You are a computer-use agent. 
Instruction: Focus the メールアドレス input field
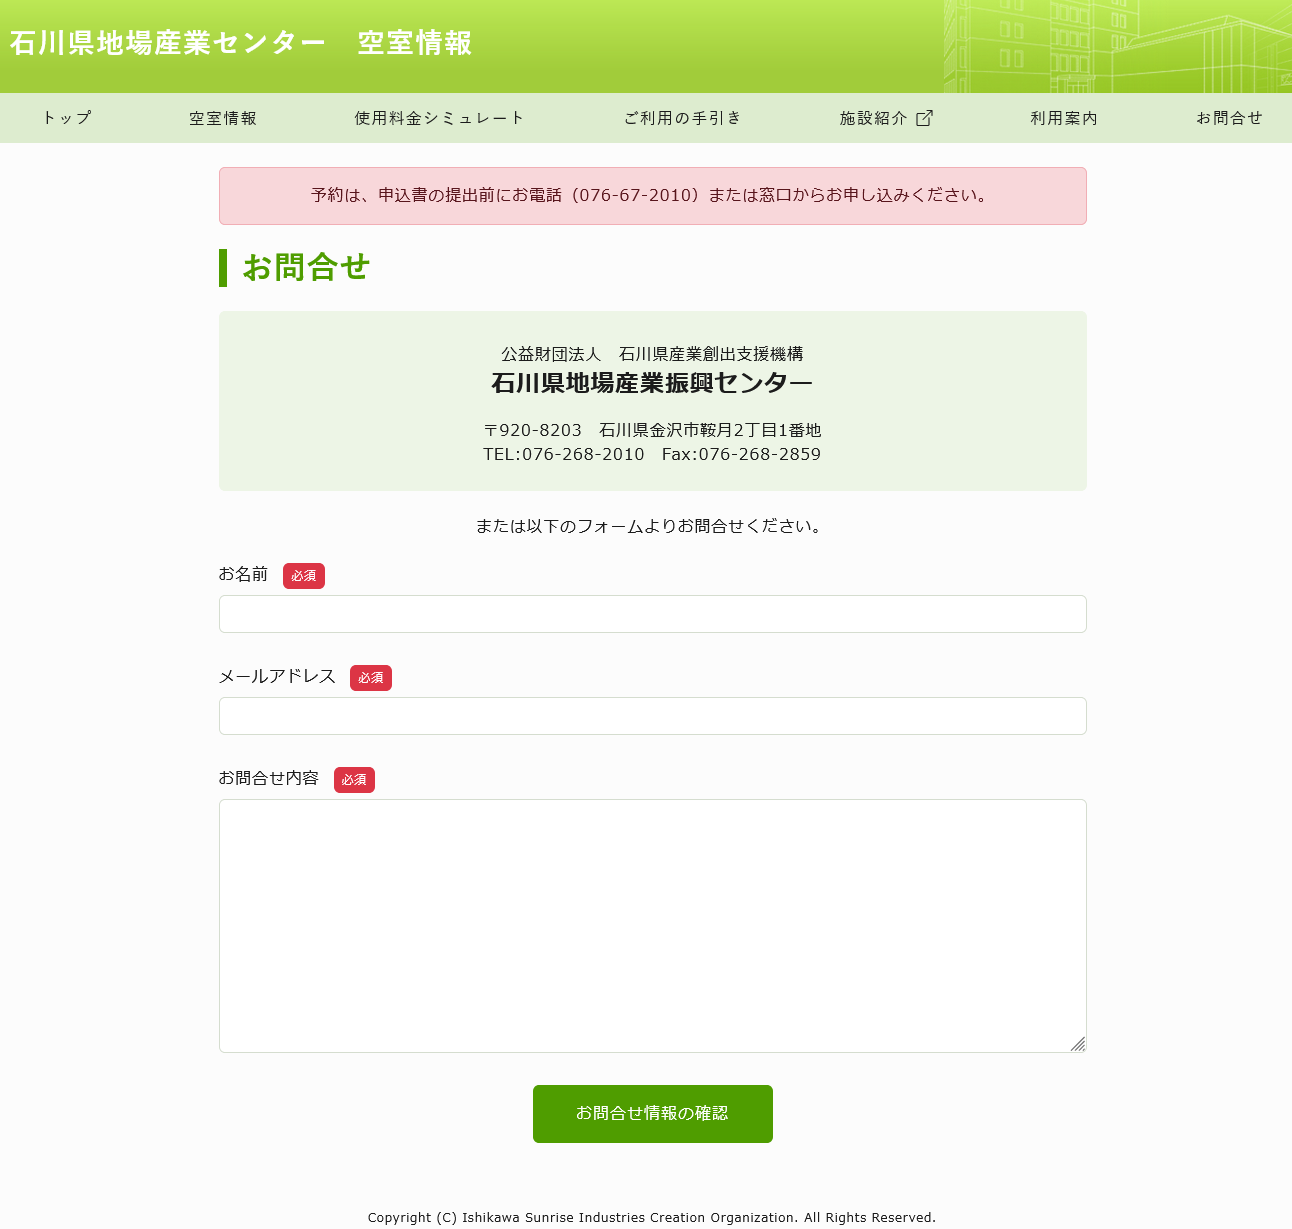[653, 716]
